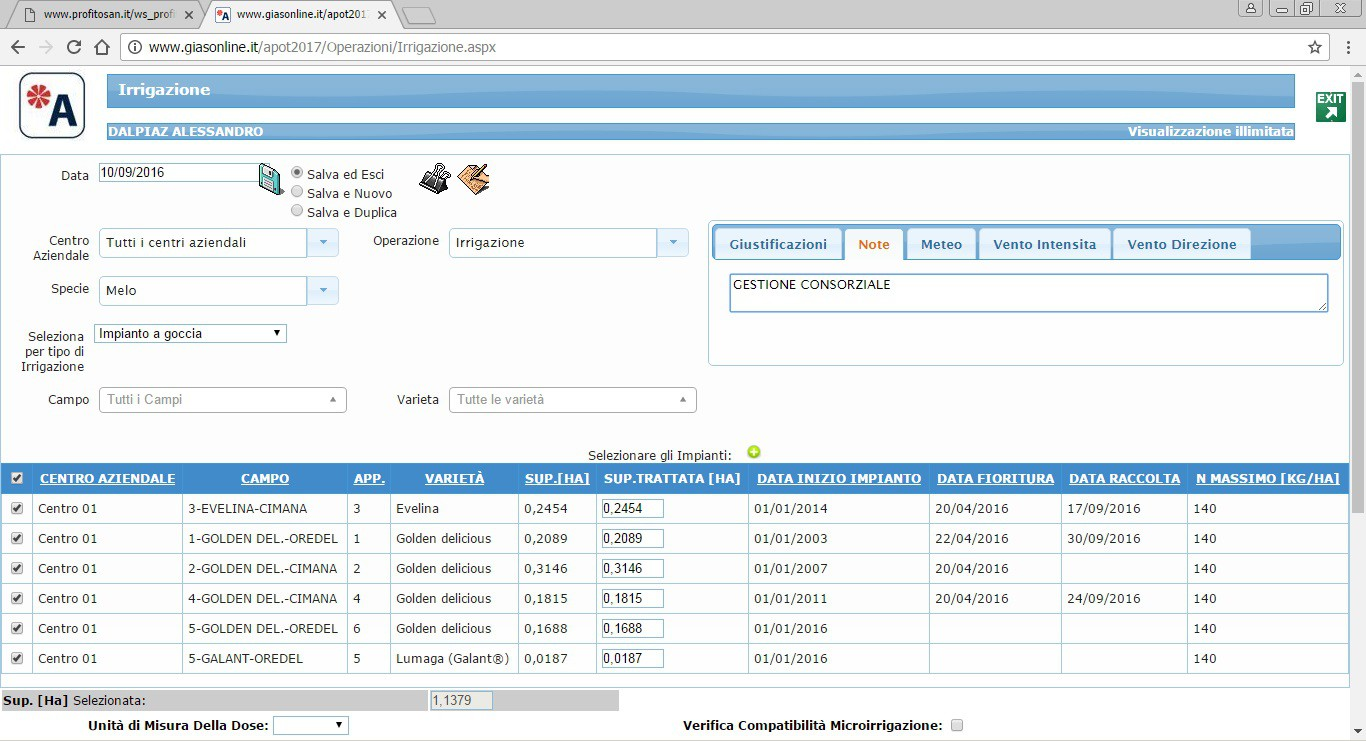Open a new browser tab
Image resolution: width=1366 pixels, height=741 pixels.
click(418, 15)
